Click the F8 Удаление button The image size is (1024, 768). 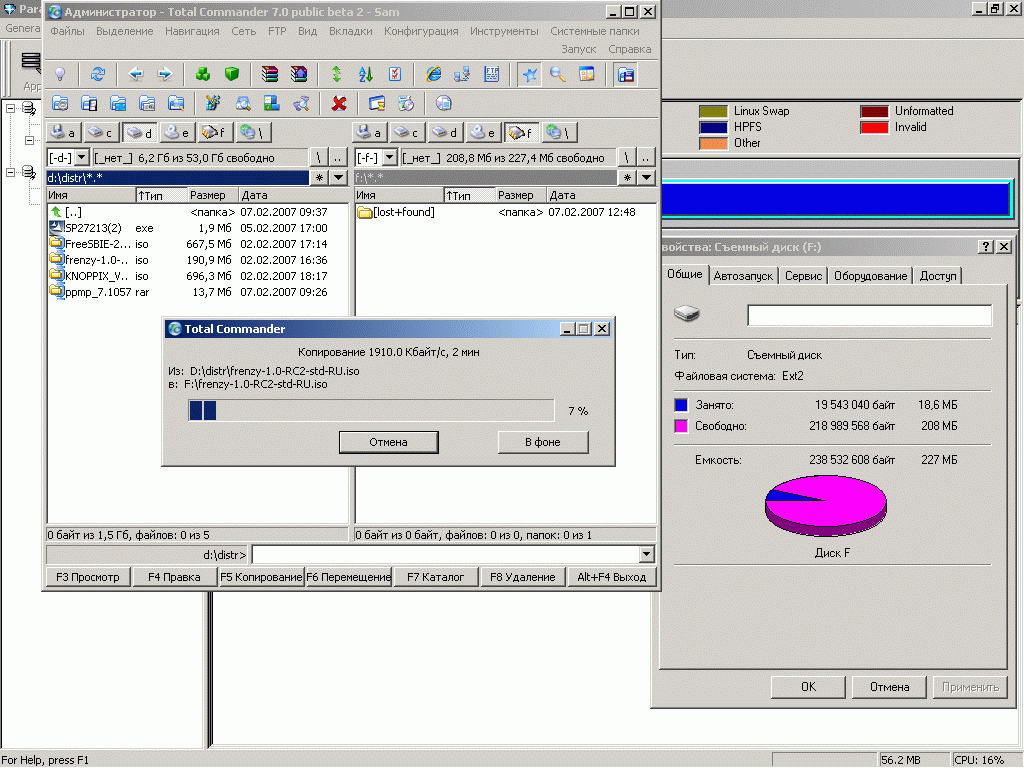point(522,577)
